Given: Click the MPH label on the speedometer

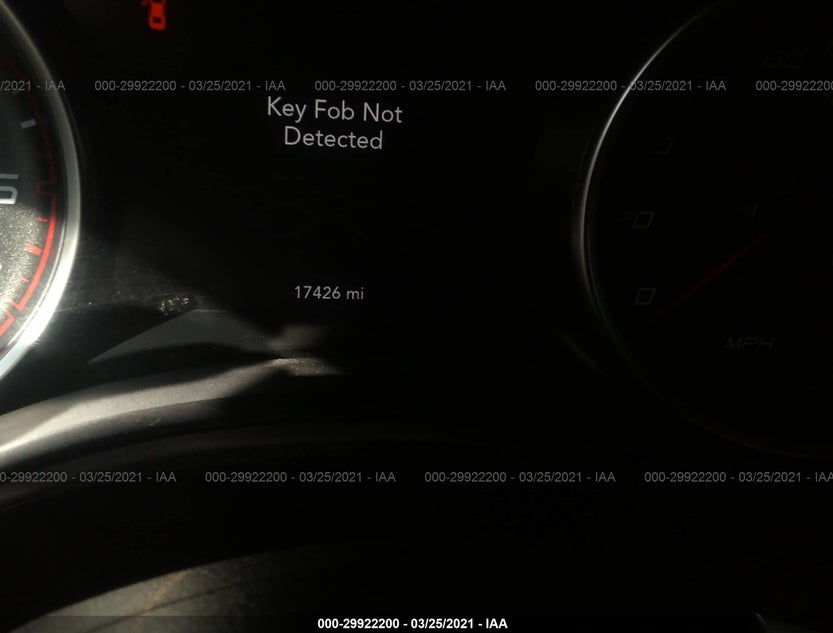Looking at the screenshot, I should coord(749,344).
